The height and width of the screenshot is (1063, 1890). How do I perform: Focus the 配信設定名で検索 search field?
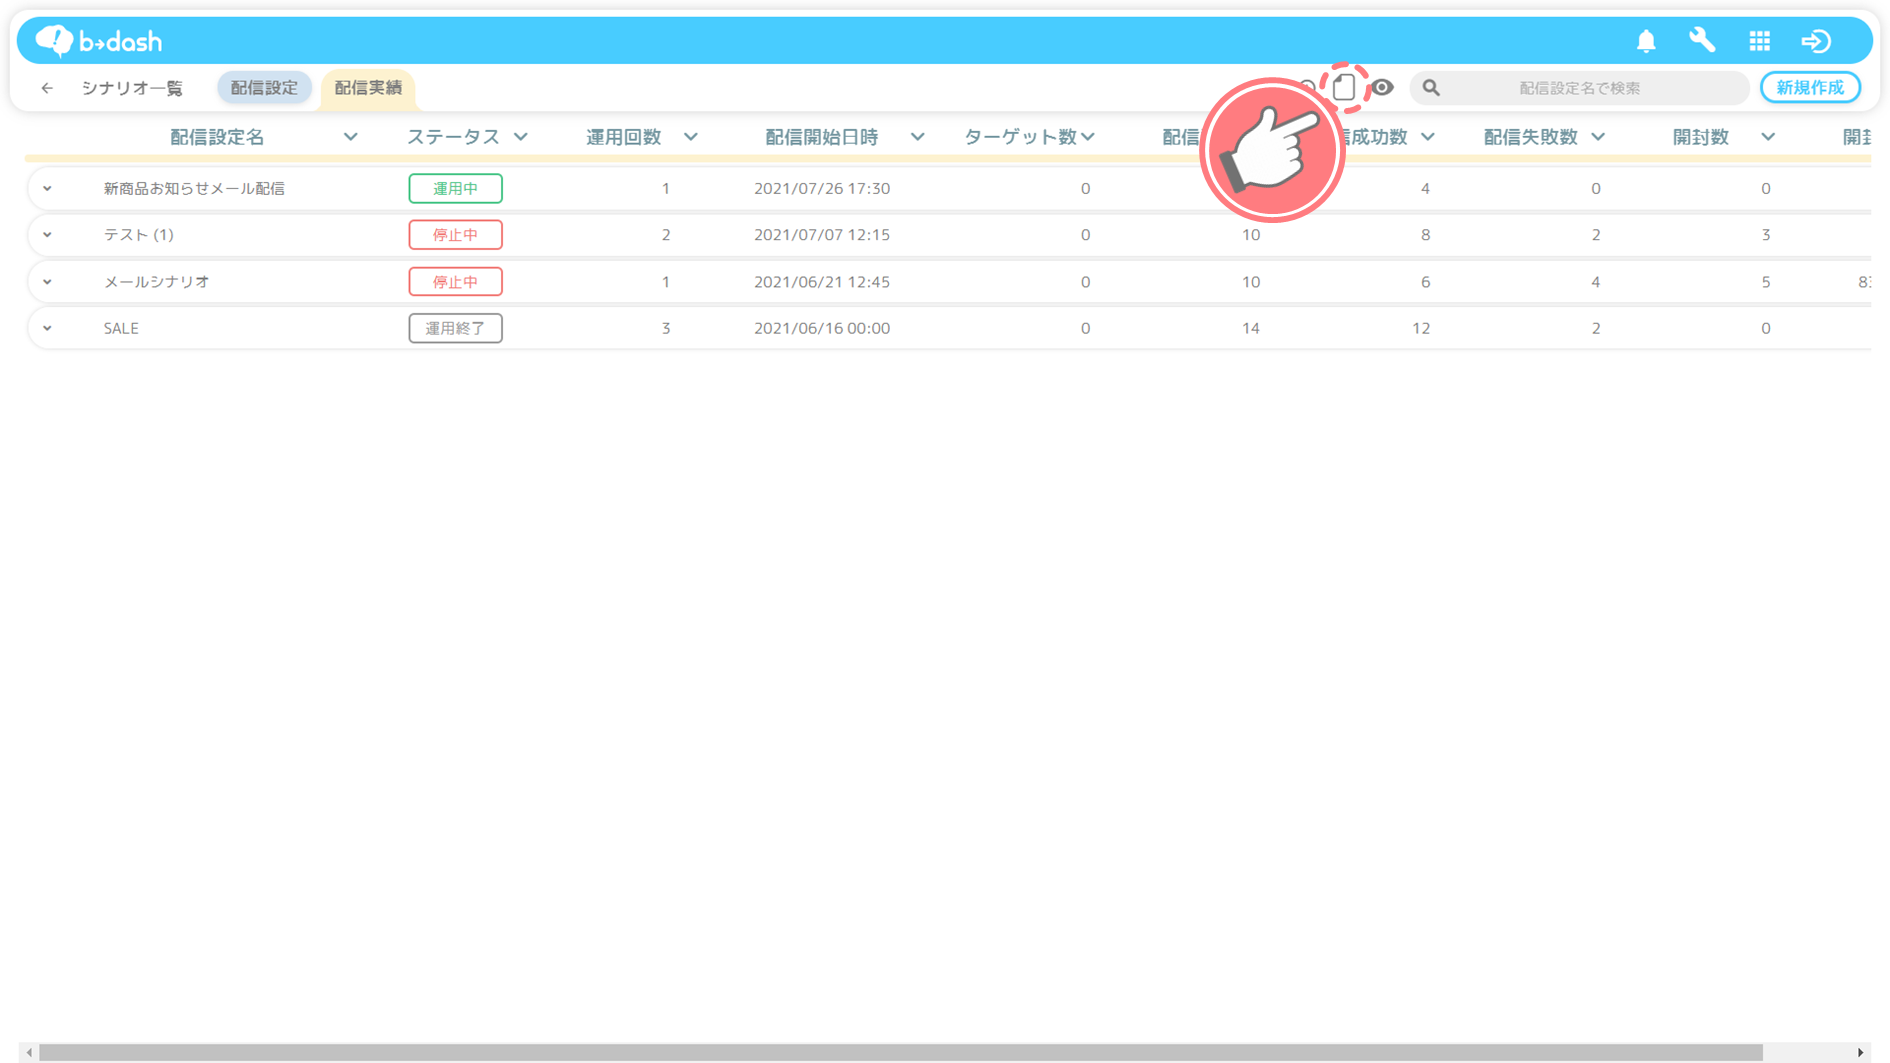coord(1579,88)
